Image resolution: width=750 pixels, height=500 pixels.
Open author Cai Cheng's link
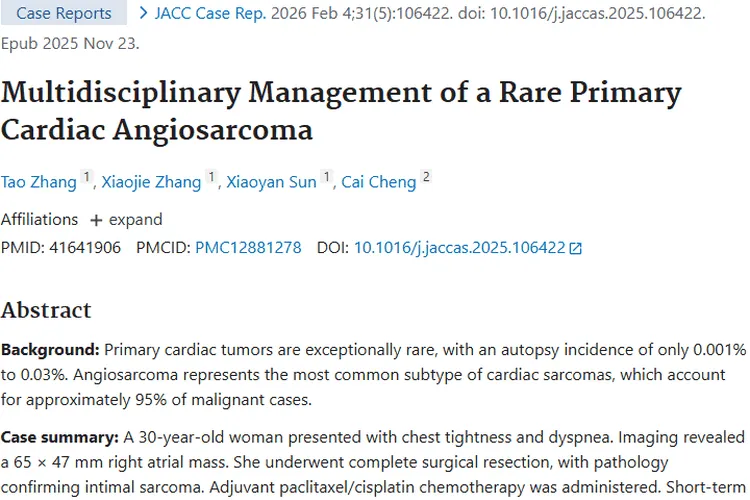(x=379, y=181)
